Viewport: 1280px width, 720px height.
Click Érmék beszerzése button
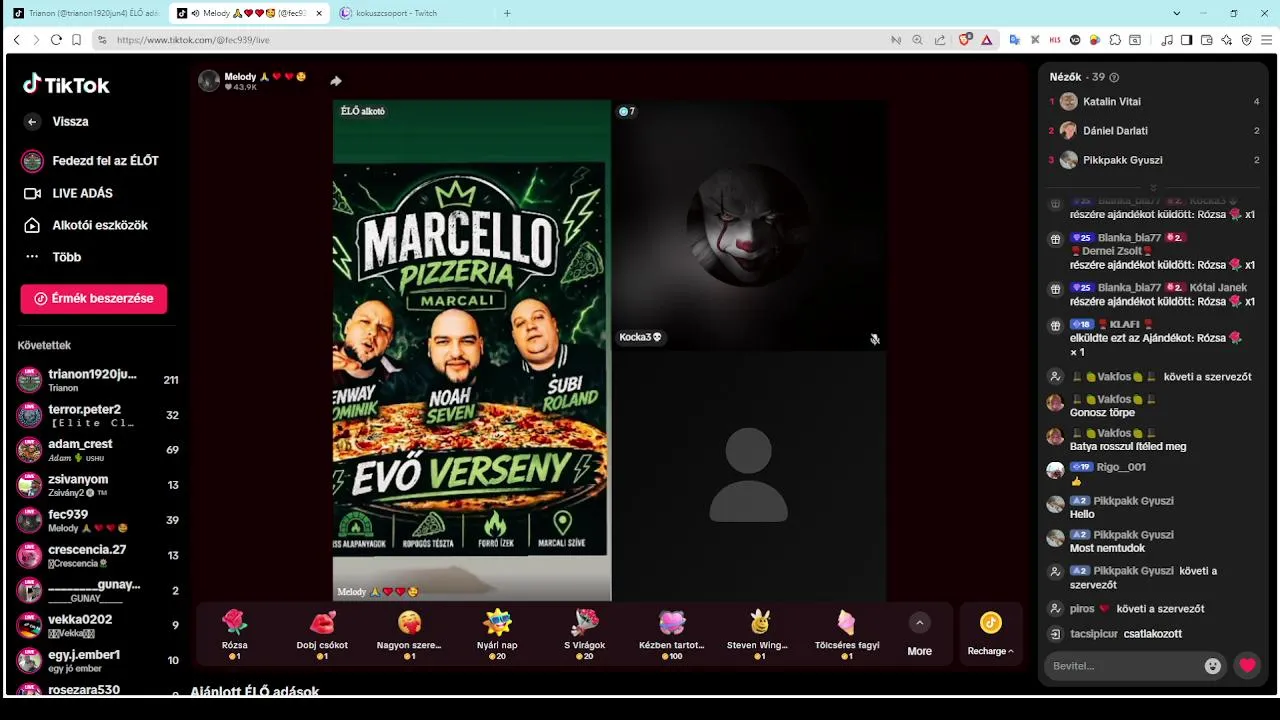[94, 299]
